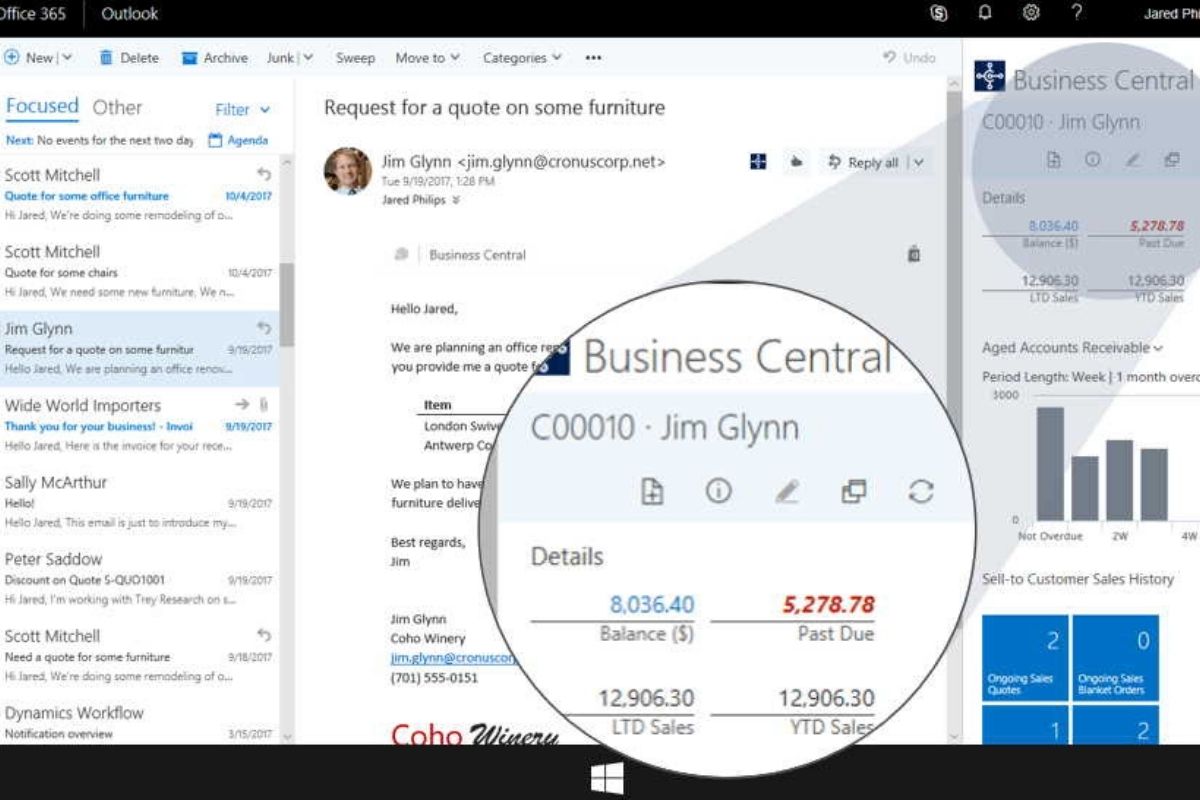Click the Not Overdue bar in the chart
This screenshot has width=1200, height=800.
[1050, 464]
